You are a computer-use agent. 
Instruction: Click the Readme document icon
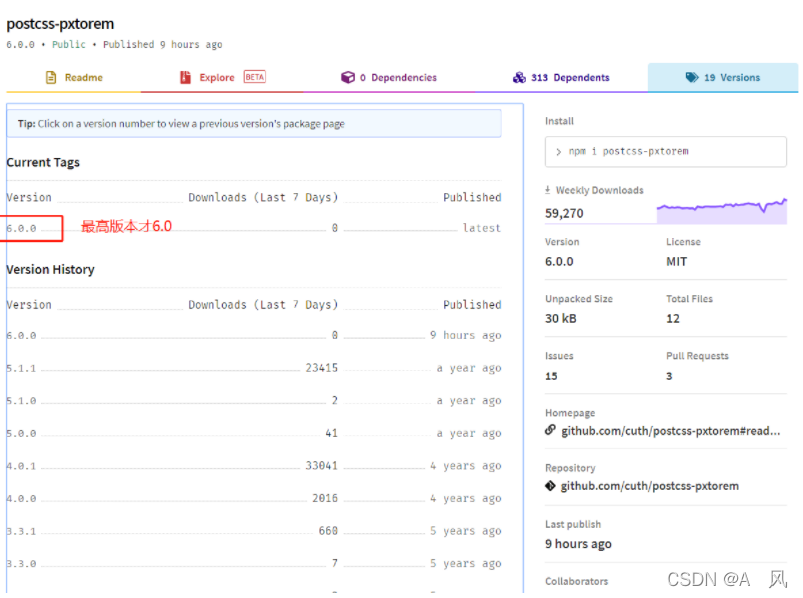pos(51,77)
